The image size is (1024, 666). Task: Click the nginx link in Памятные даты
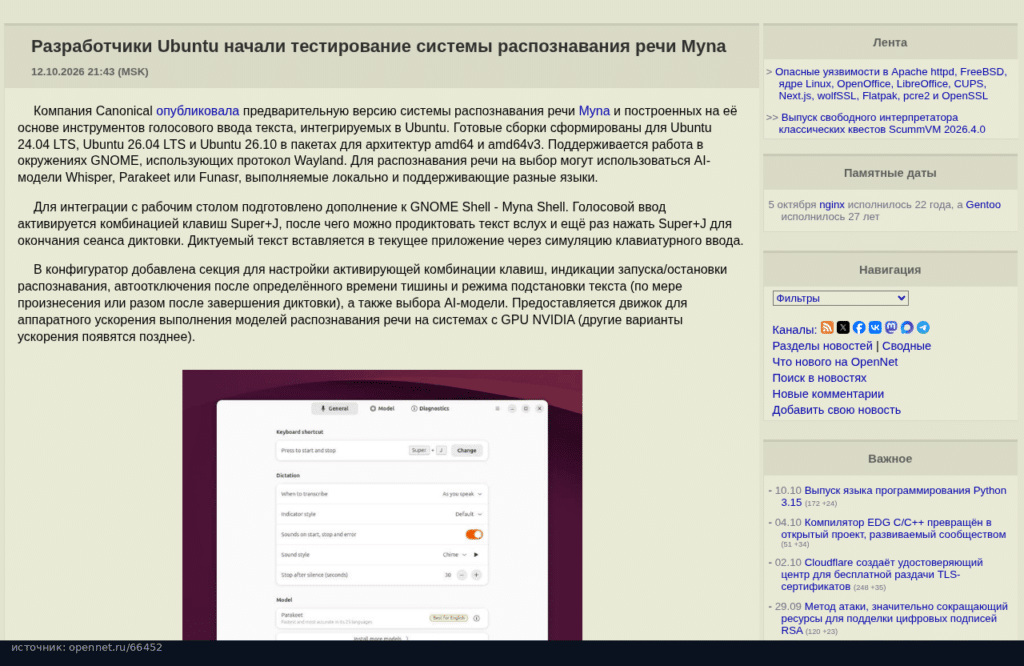(x=831, y=205)
